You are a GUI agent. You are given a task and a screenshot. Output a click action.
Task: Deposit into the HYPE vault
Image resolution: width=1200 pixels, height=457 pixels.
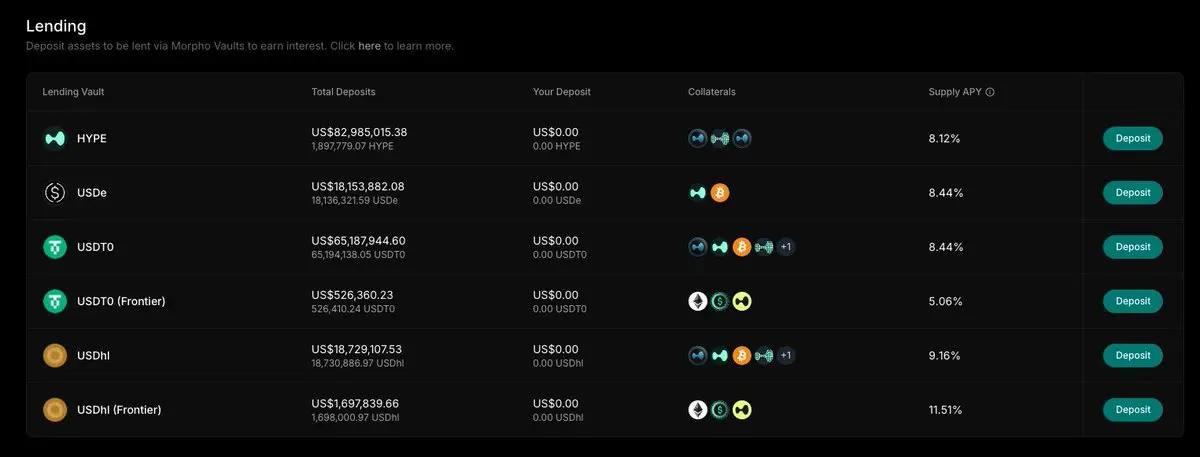pyautogui.click(x=1132, y=138)
